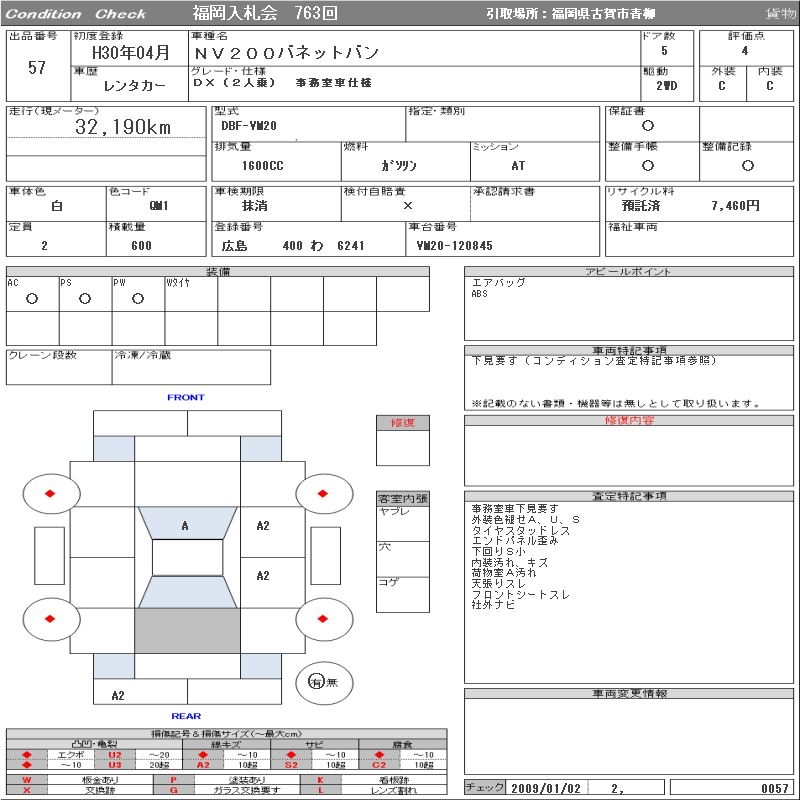Click the red C2 corrosion legend code
Image resolution: width=800 pixels, height=800 pixels.
(x=379, y=765)
